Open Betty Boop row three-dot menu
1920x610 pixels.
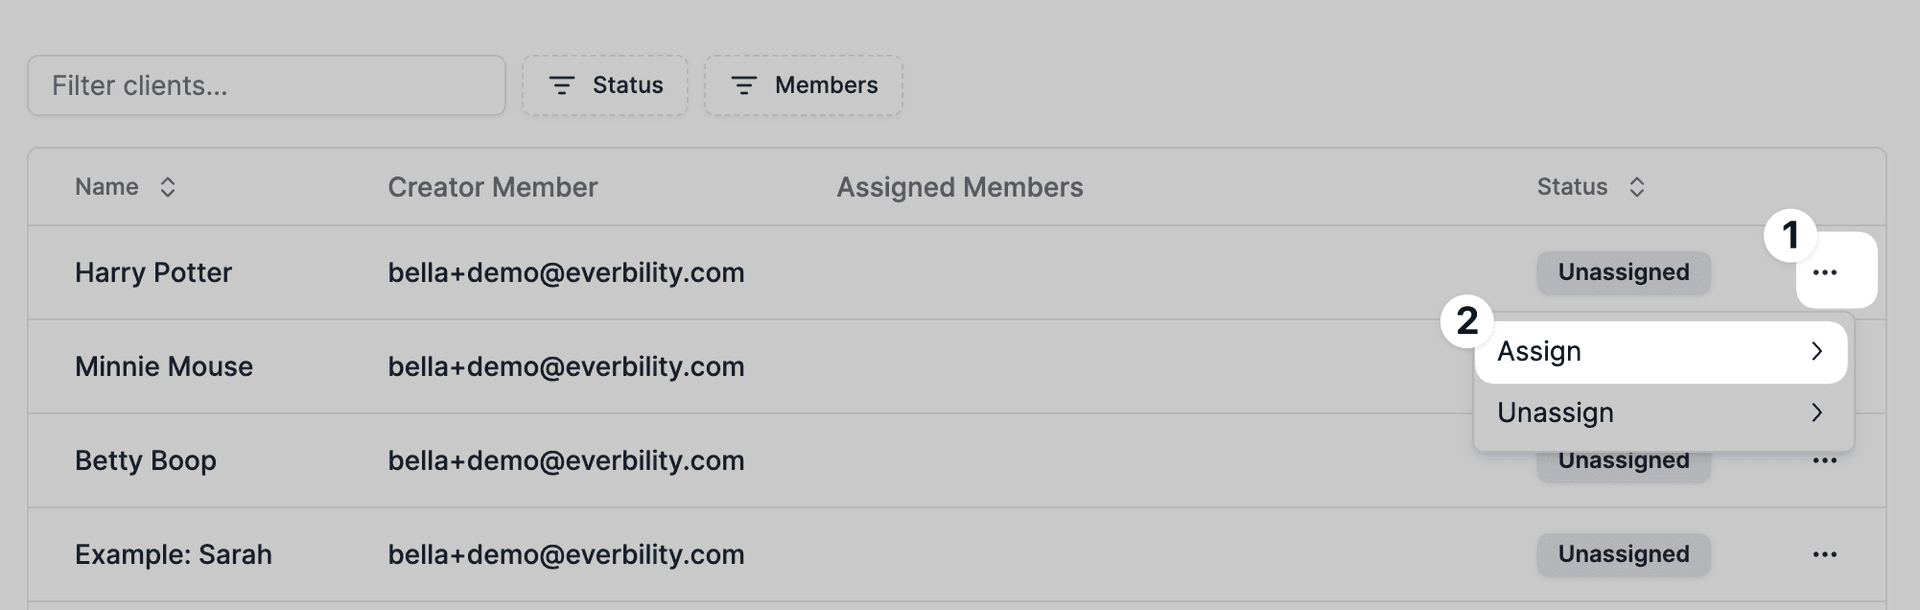[1825, 461]
